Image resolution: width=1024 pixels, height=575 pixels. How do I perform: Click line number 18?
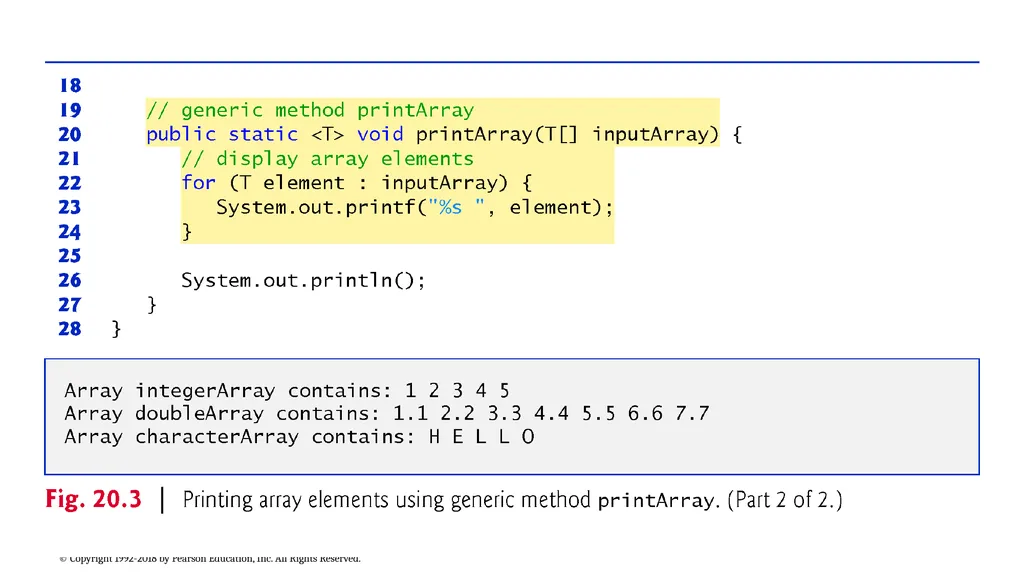(x=70, y=86)
